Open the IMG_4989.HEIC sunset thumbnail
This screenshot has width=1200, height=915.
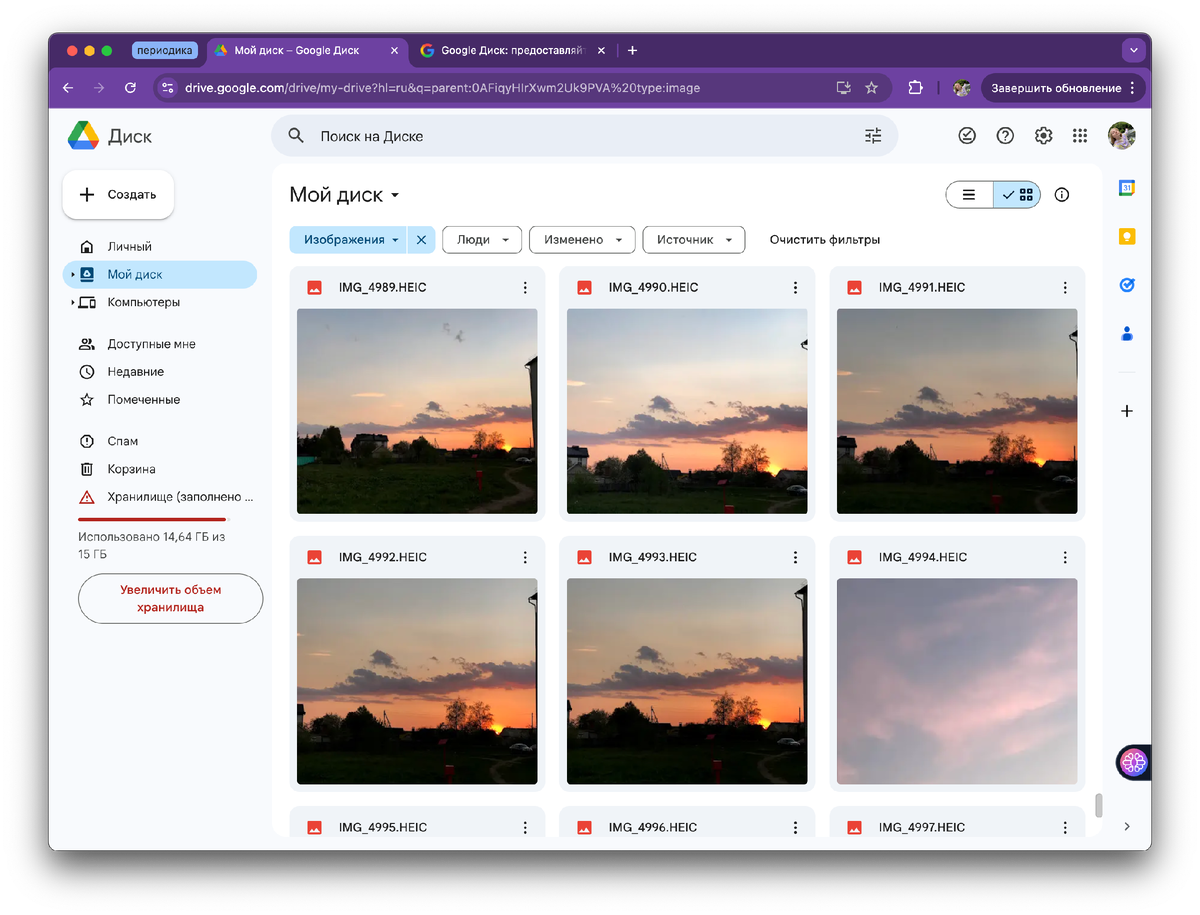[x=417, y=411]
